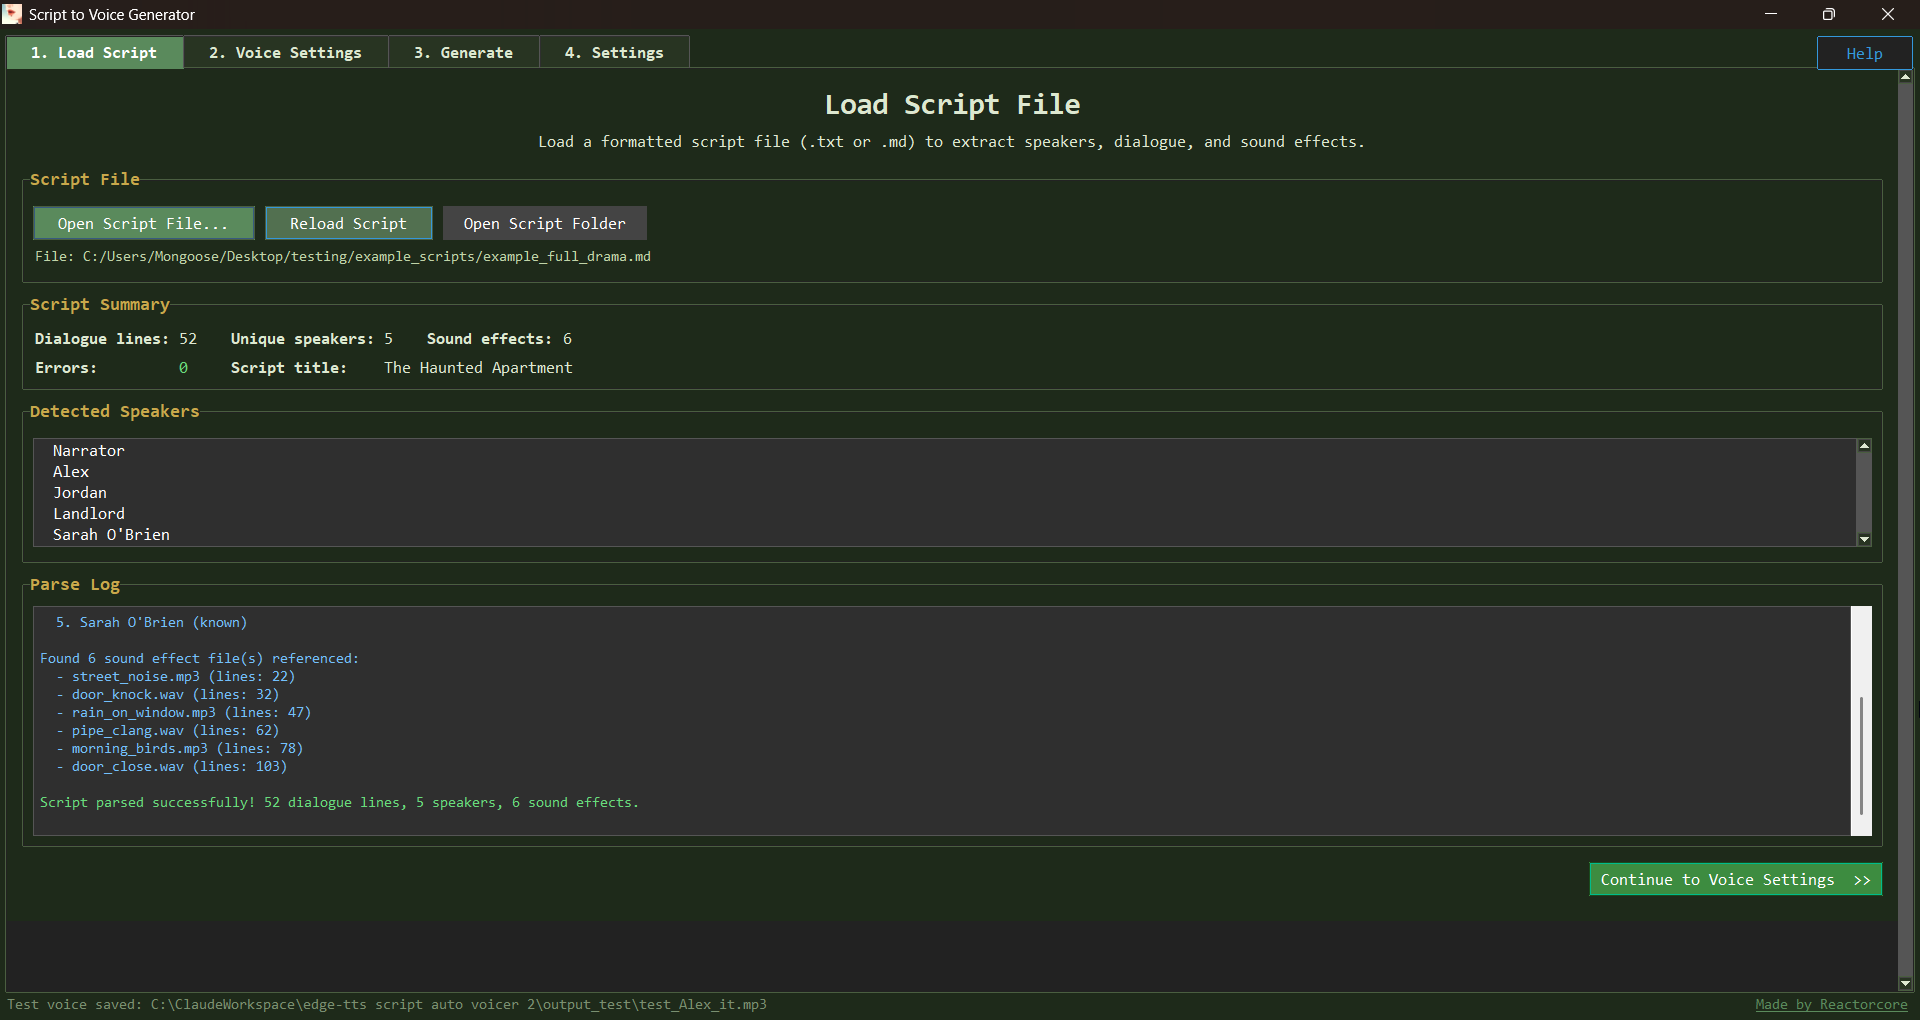Select the Load Script tab

(94, 53)
